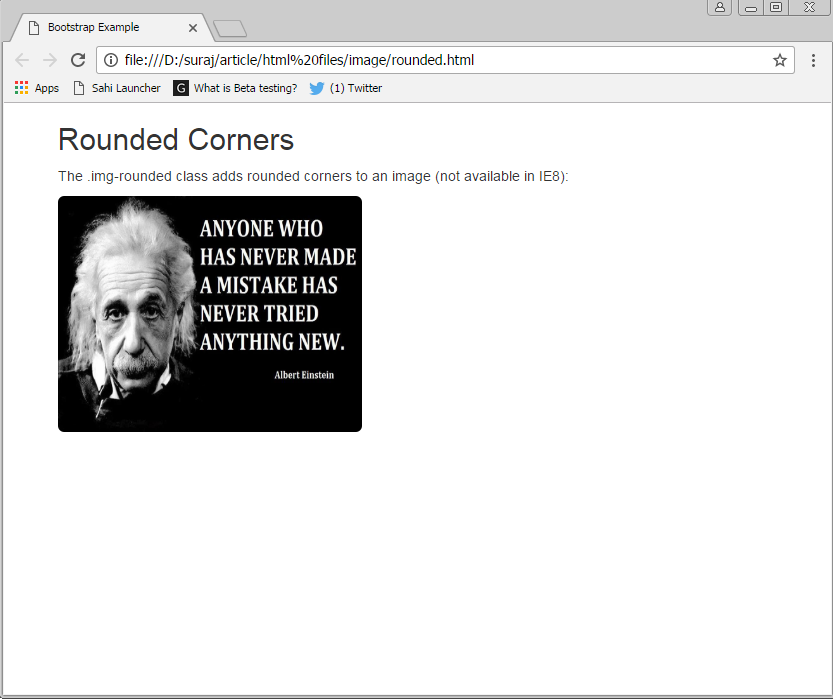The image size is (833, 699).
Task: Open site info icon in address bar
Action: (x=111, y=60)
